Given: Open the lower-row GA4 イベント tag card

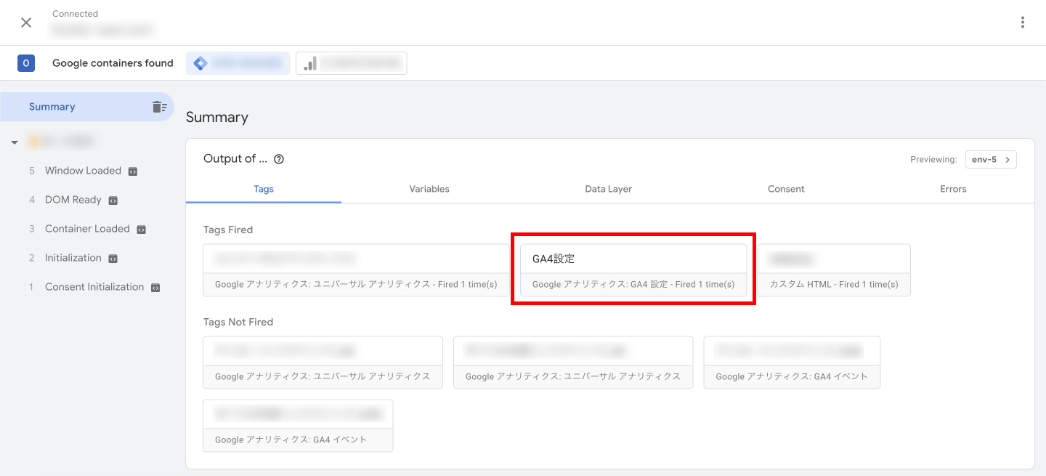Looking at the screenshot, I should click(x=298, y=425).
